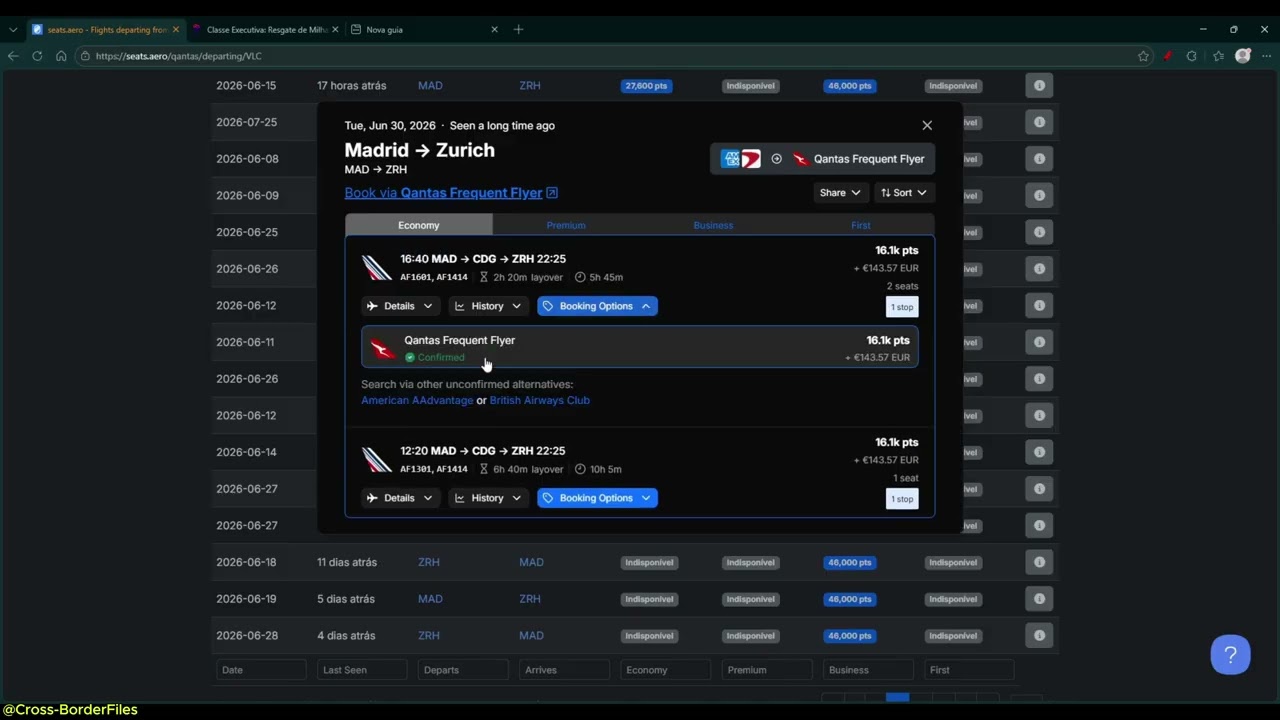Click the Qantas logo in the confirmed booking row

(382, 348)
